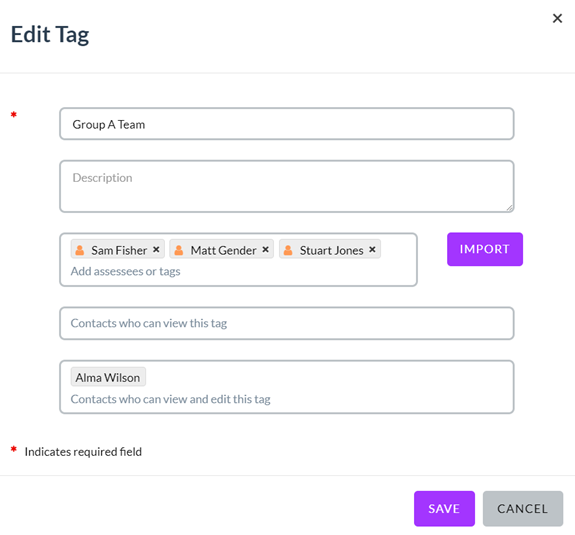This screenshot has height=535, width=575.
Task: Close the Edit Tag dialog
Action: 557,18
